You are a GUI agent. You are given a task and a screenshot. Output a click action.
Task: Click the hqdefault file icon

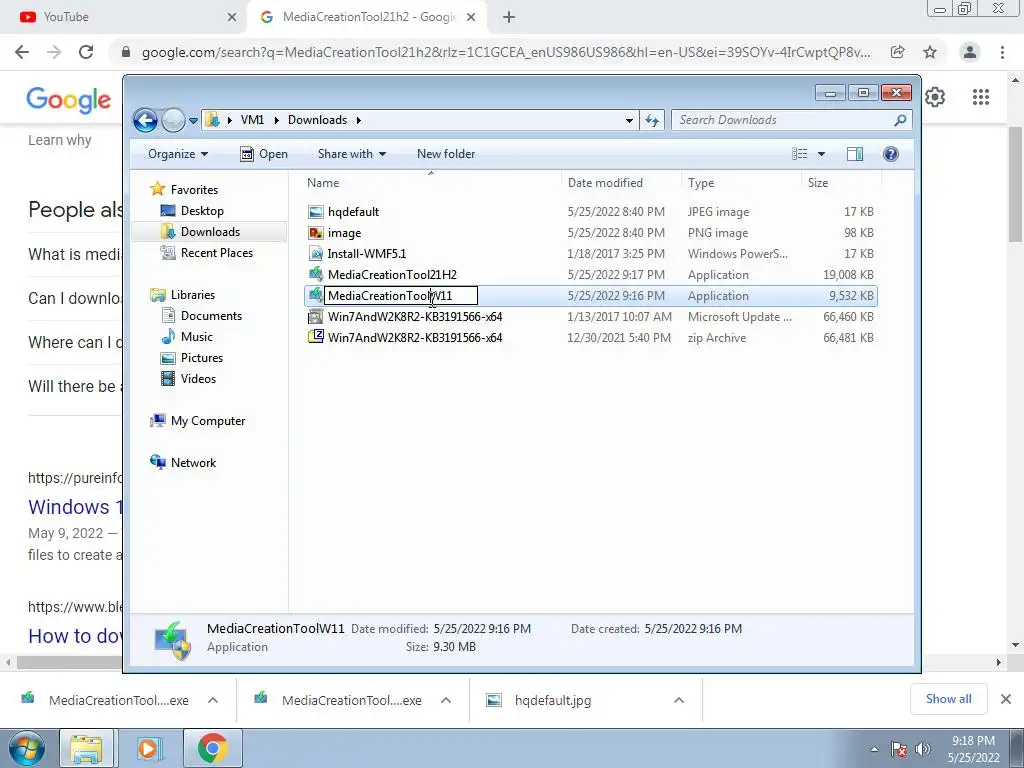coord(315,212)
